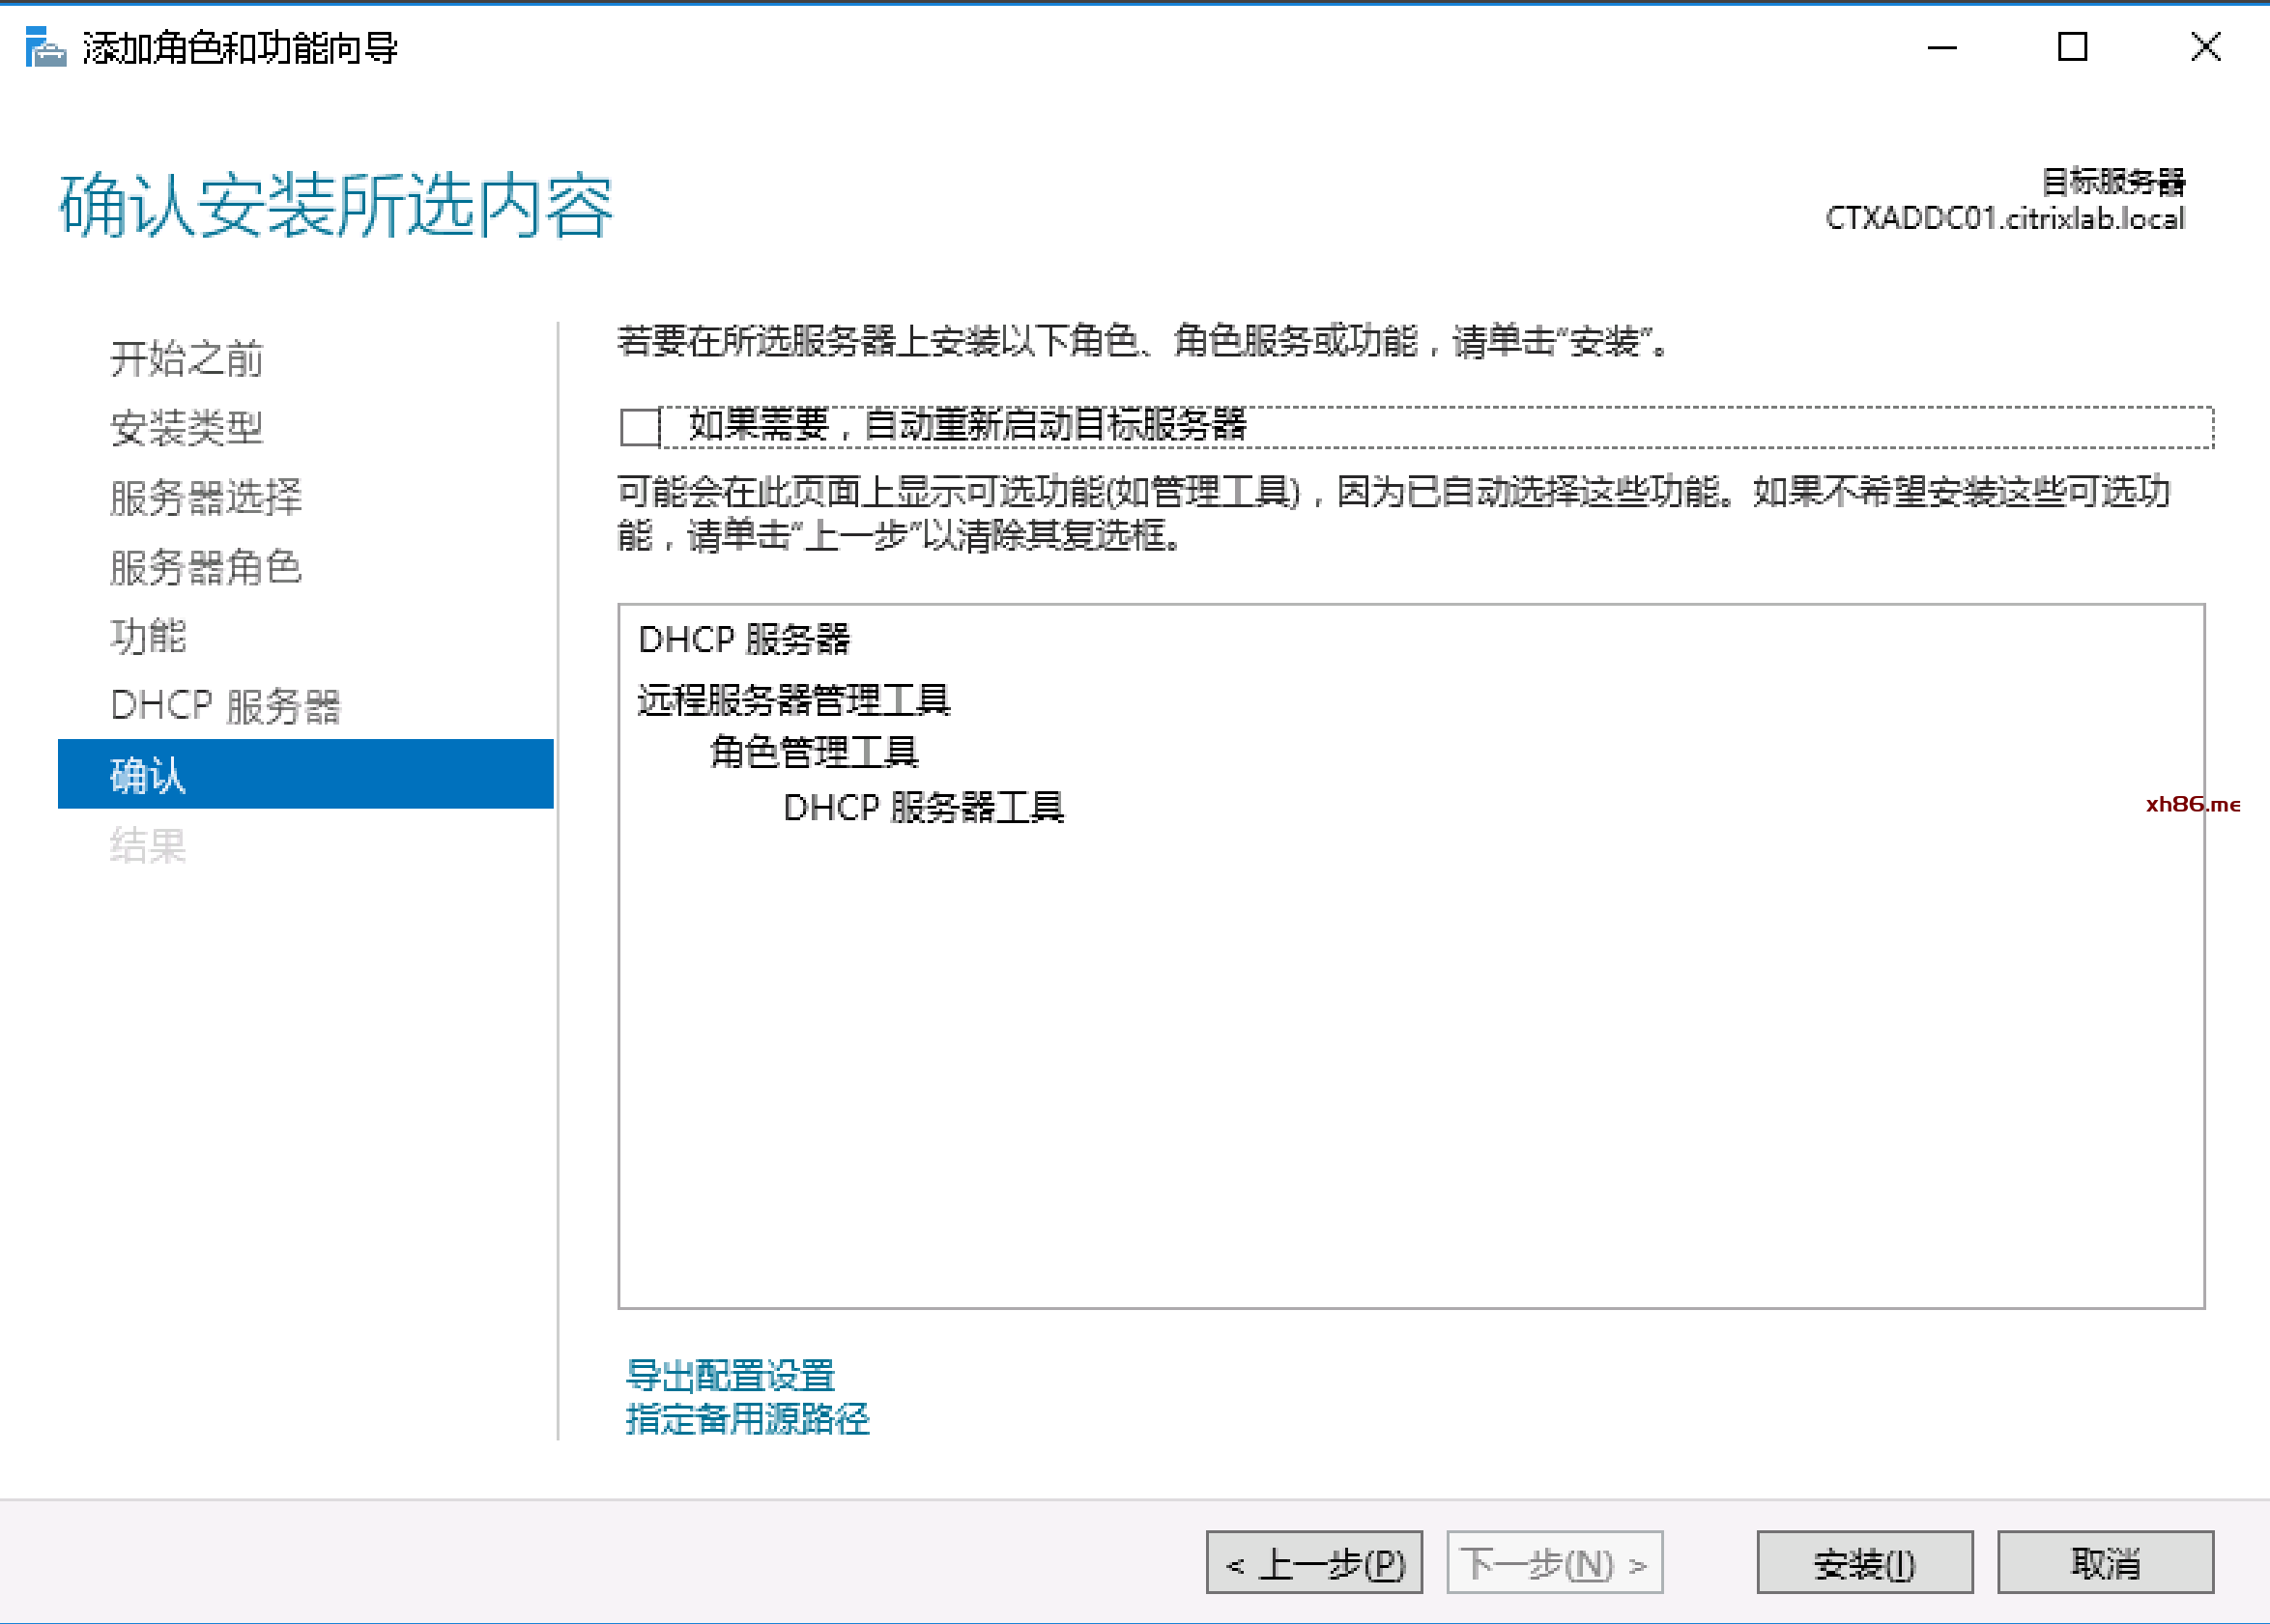The height and width of the screenshot is (1624, 2270).
Task: Maximize the wizard window
Action: tap(2072, 47)
